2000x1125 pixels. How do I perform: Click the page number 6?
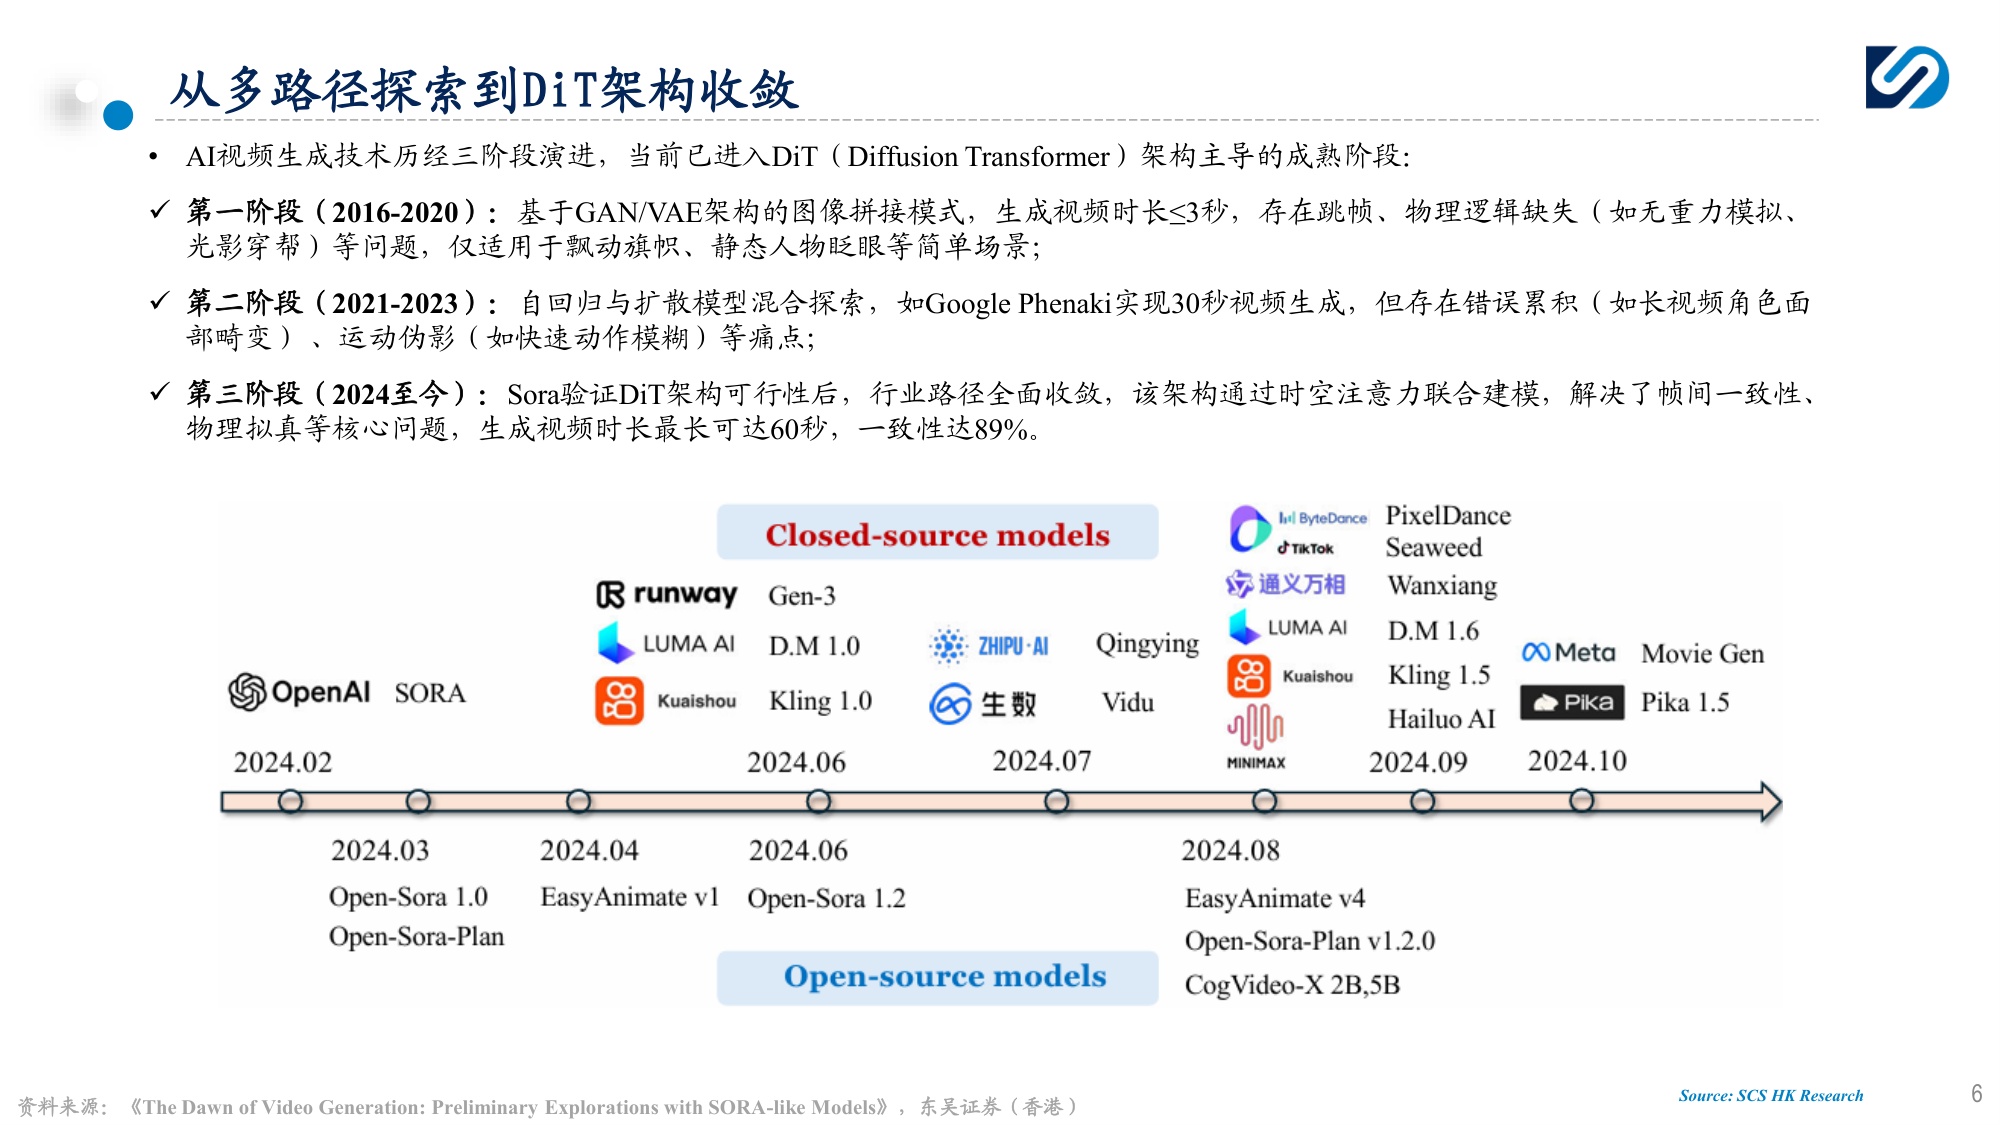click(1977, 1094)
